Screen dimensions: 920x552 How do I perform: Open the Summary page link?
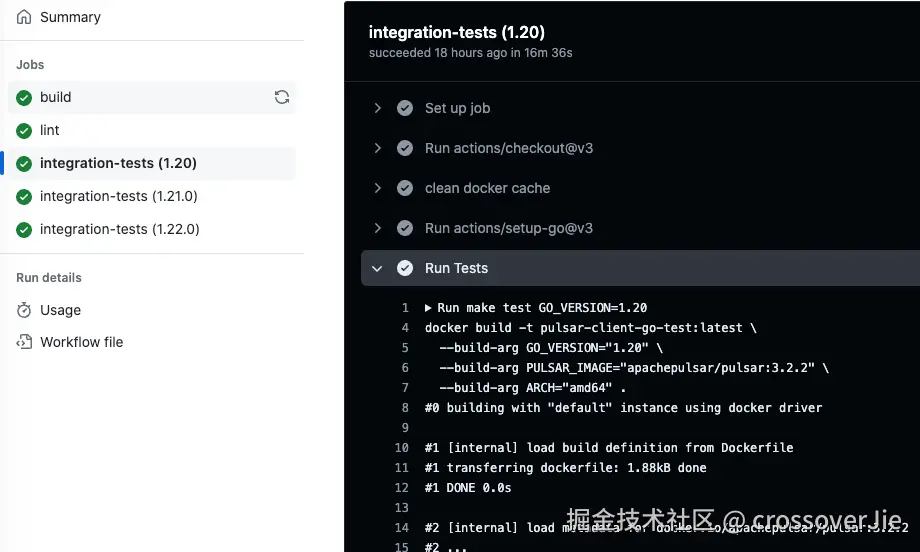(x=70, y=17)
